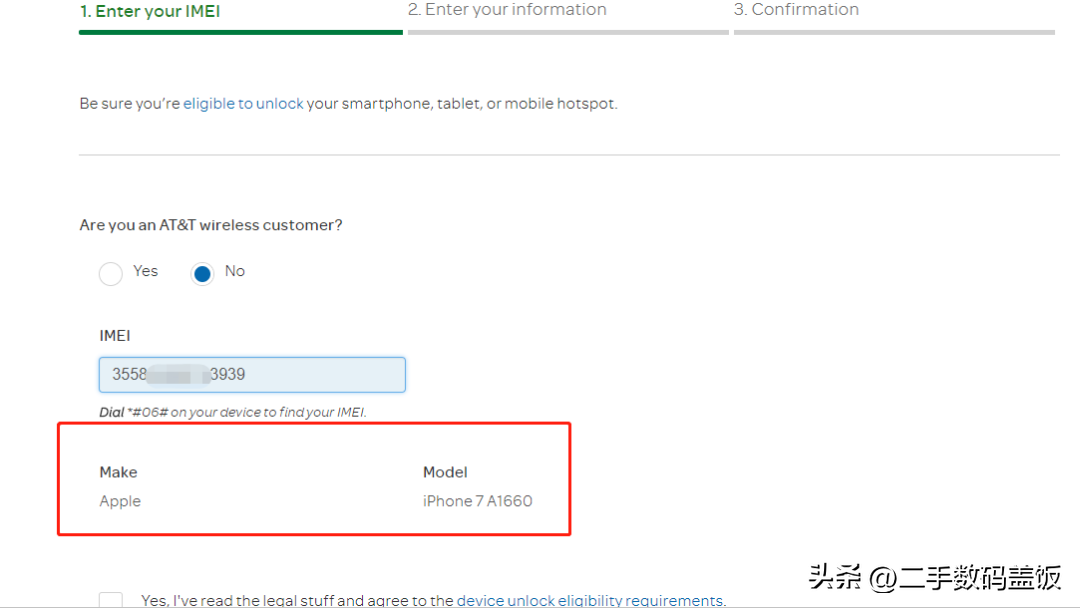Click the green progress bar under step 1
Viewport: 1080px width, 609px height.
[240, 32]
